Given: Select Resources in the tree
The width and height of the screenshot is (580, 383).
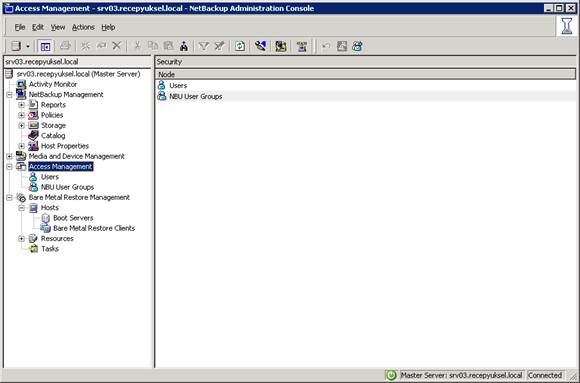Looking at the screenshot, I should (x=57, y=239).
